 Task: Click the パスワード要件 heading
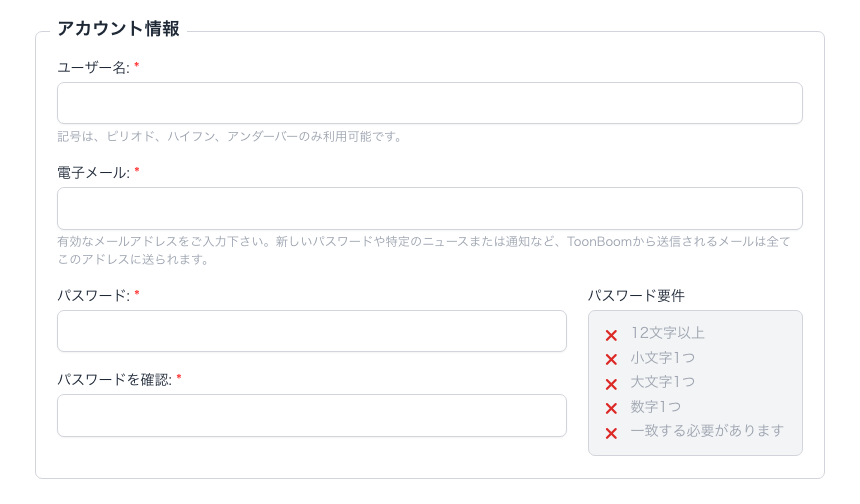[x=636, y=295]
